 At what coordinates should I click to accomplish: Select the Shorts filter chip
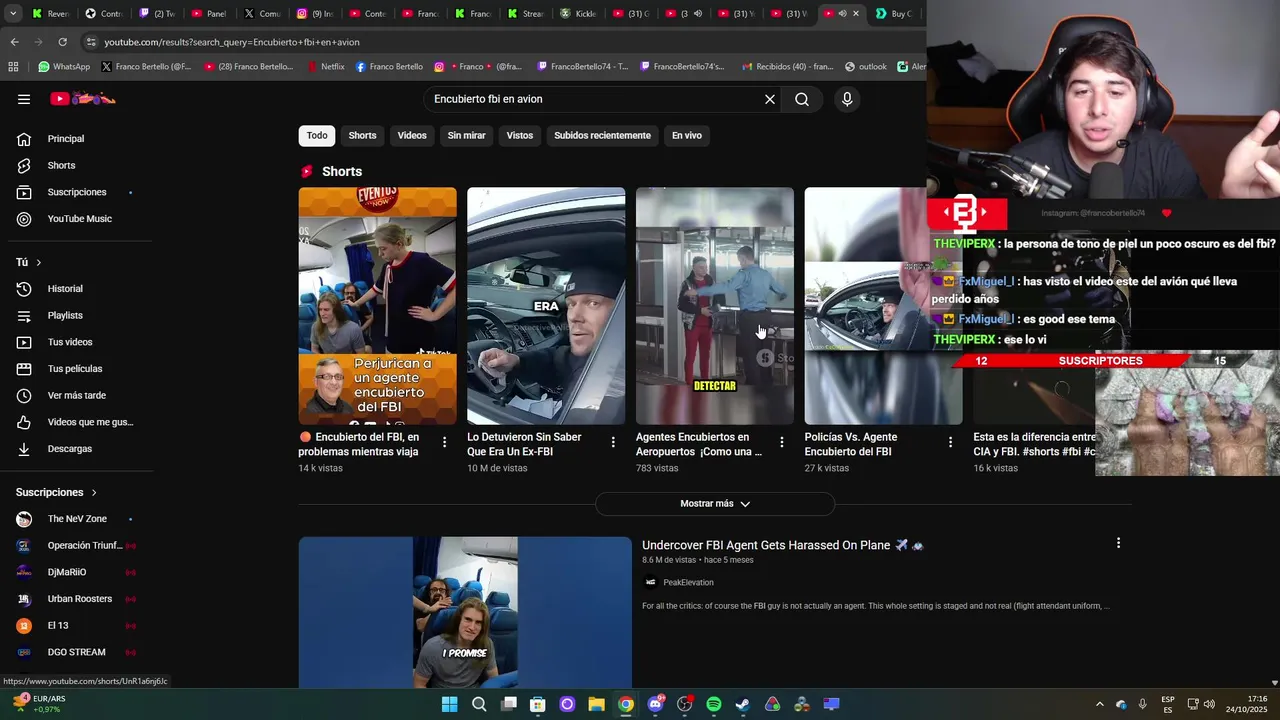(x=362, y=135)
